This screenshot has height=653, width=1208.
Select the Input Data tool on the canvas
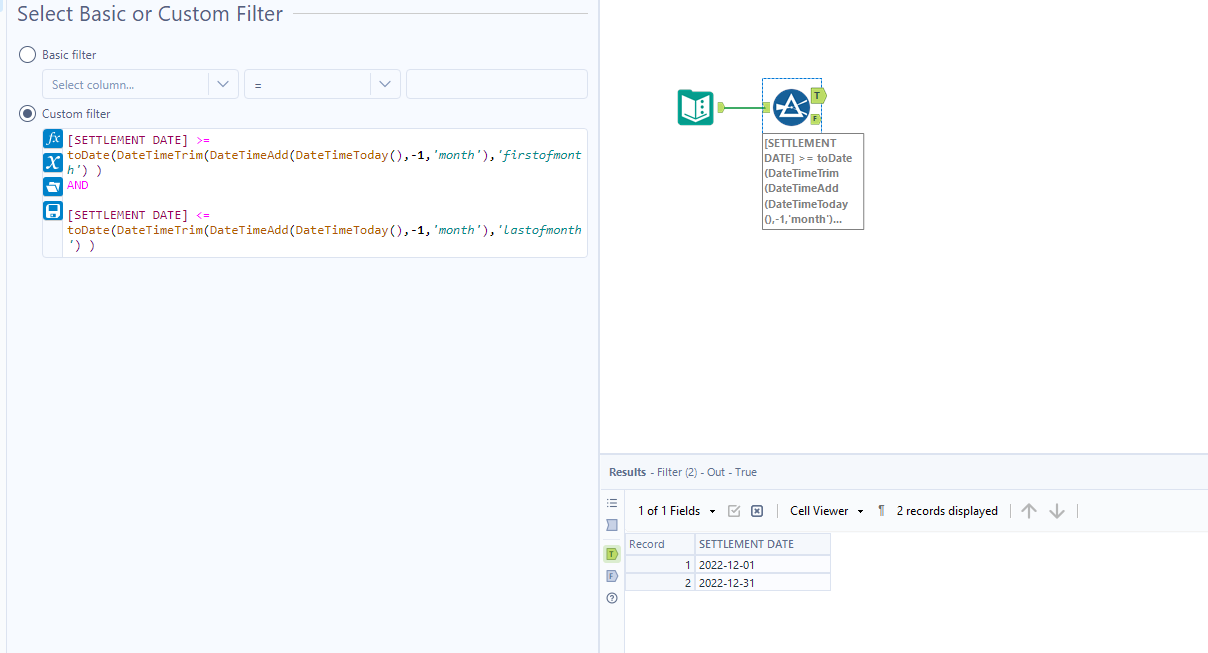click(693, 106)
